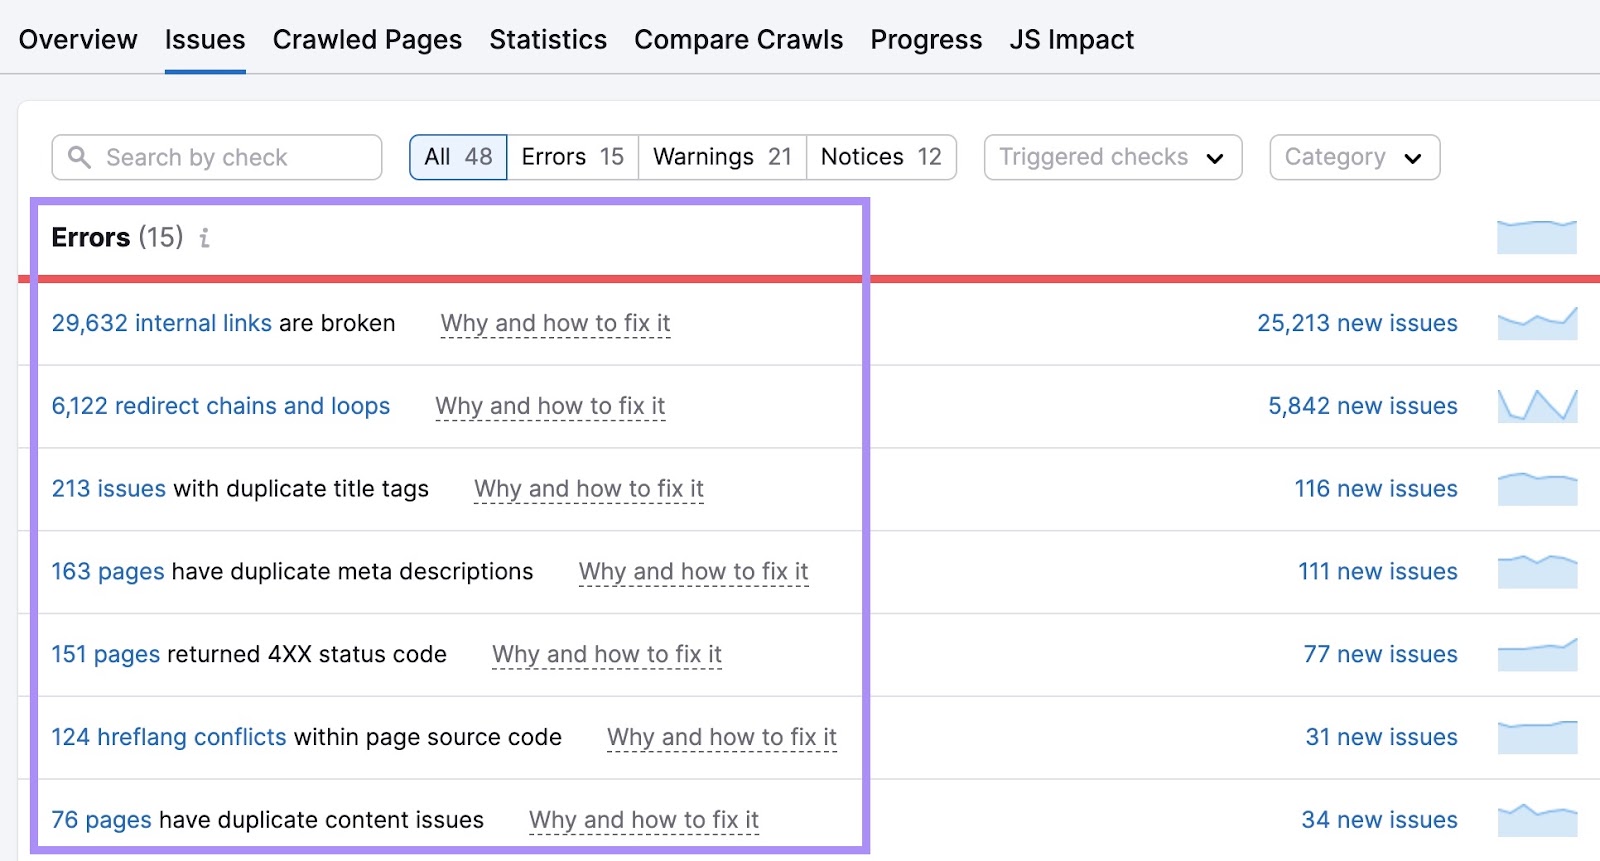Open the list of 29,632 broken internal links
This screenshot has width=1600, height=861.
tap(162, 322)
